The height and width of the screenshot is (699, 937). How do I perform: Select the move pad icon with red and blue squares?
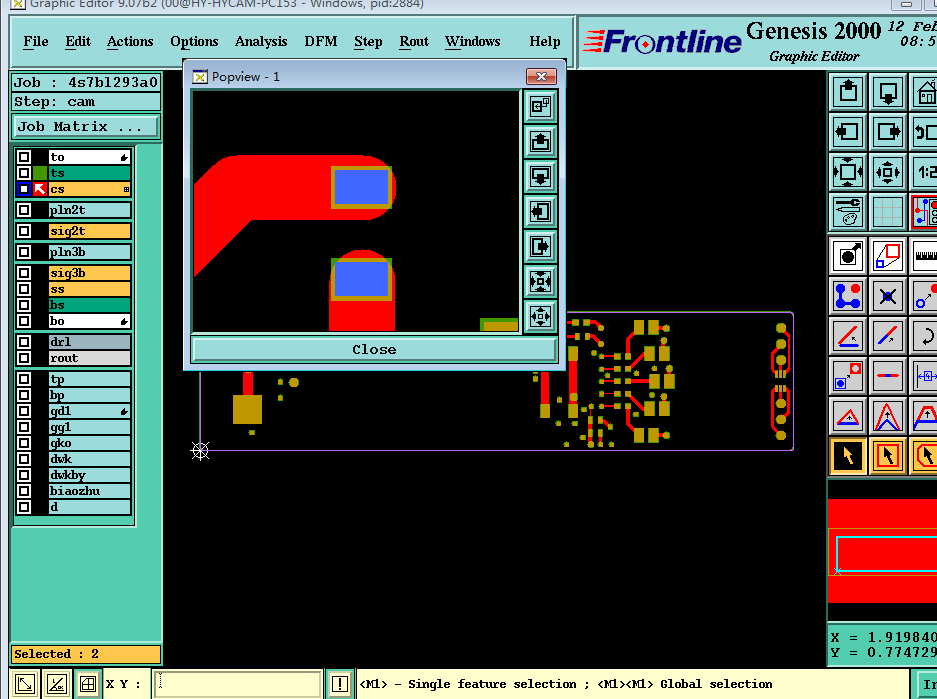[x=848, y=376]
